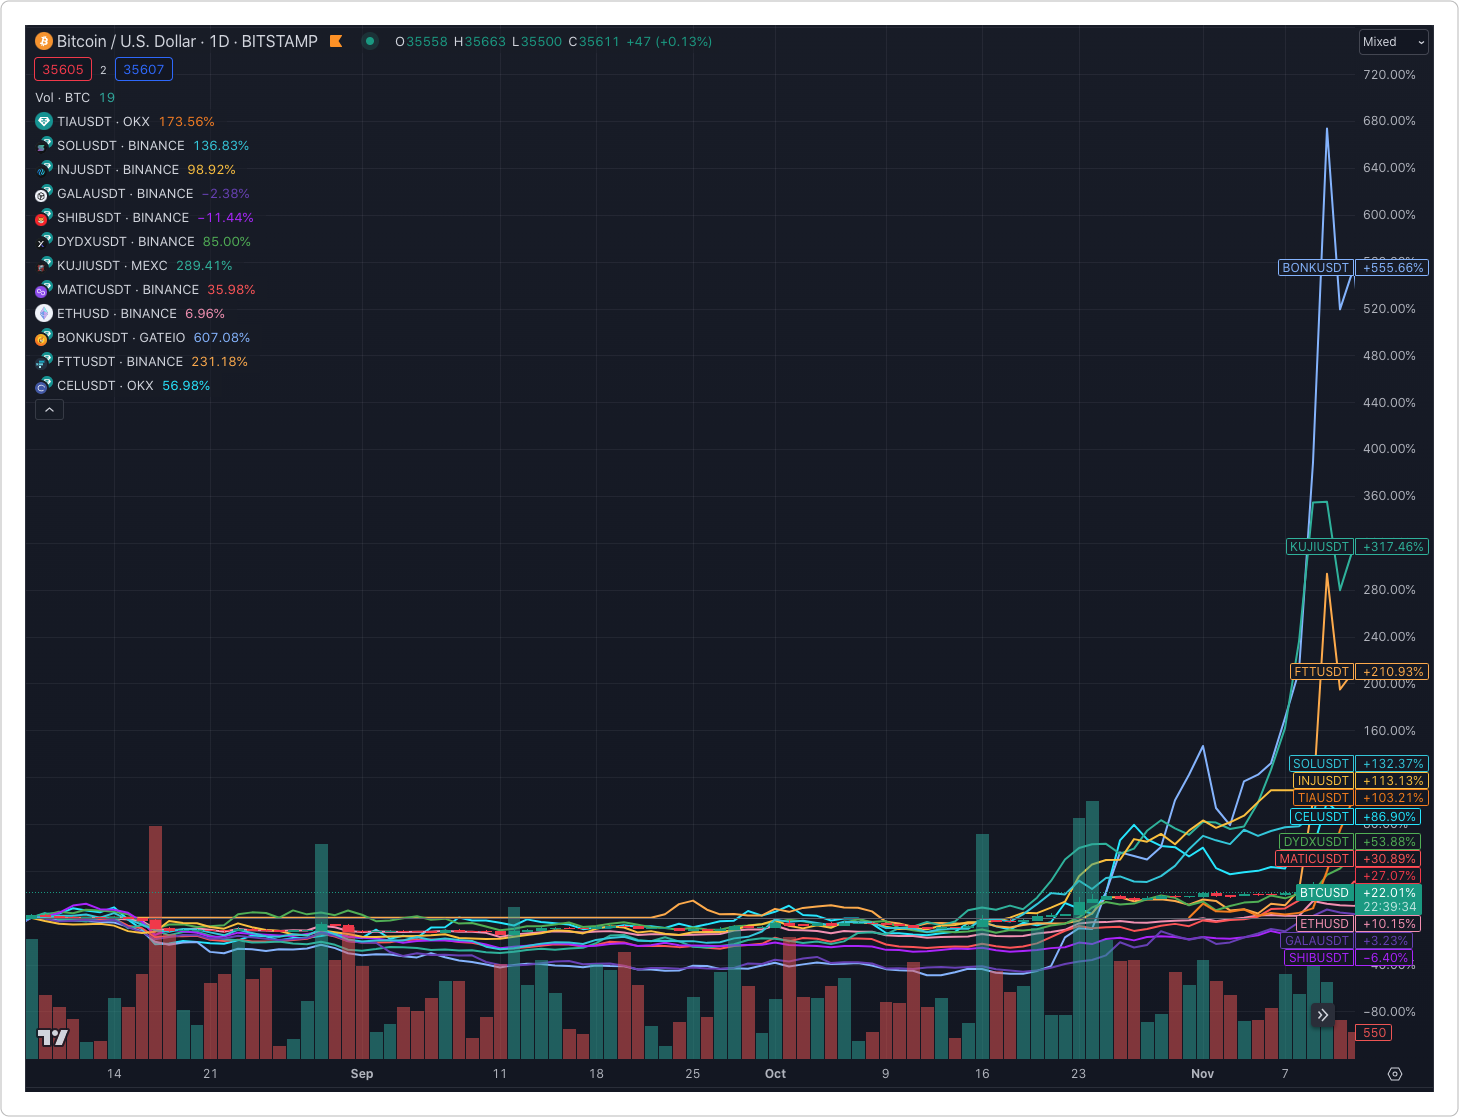
Task: Click the DYDXUSDT coin icon in legend
Action: tap(44, 241)
